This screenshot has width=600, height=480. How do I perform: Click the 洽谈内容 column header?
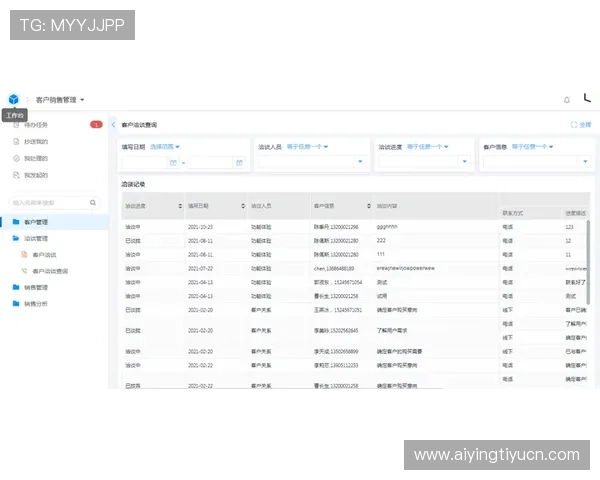point(387,206)
